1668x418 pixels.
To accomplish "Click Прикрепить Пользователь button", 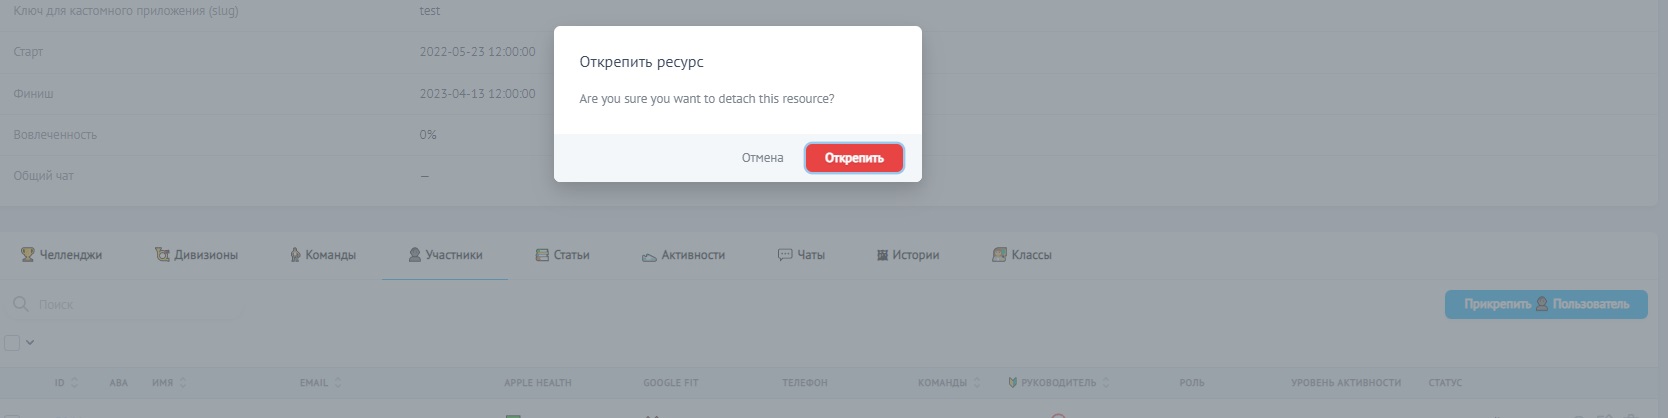I will pos(1546,304).
